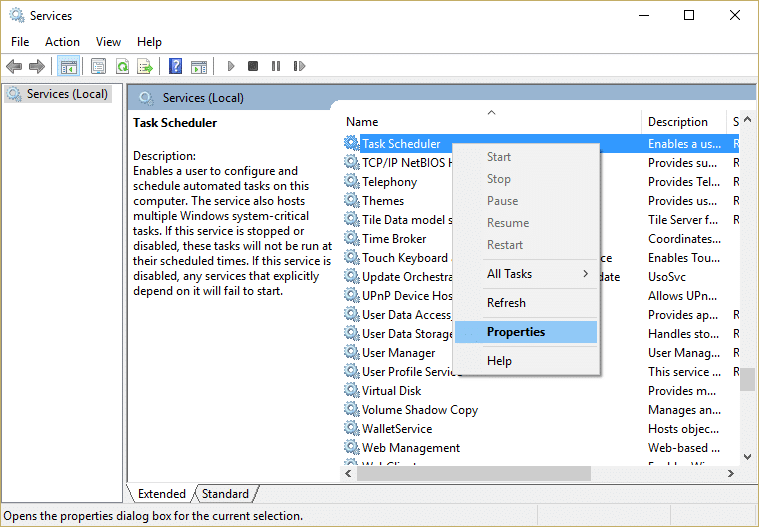Click the Forward arrow toolbar icon
The height and width of the screenshot is (527, 759).
pyautogui.click(x=37, y=66)
